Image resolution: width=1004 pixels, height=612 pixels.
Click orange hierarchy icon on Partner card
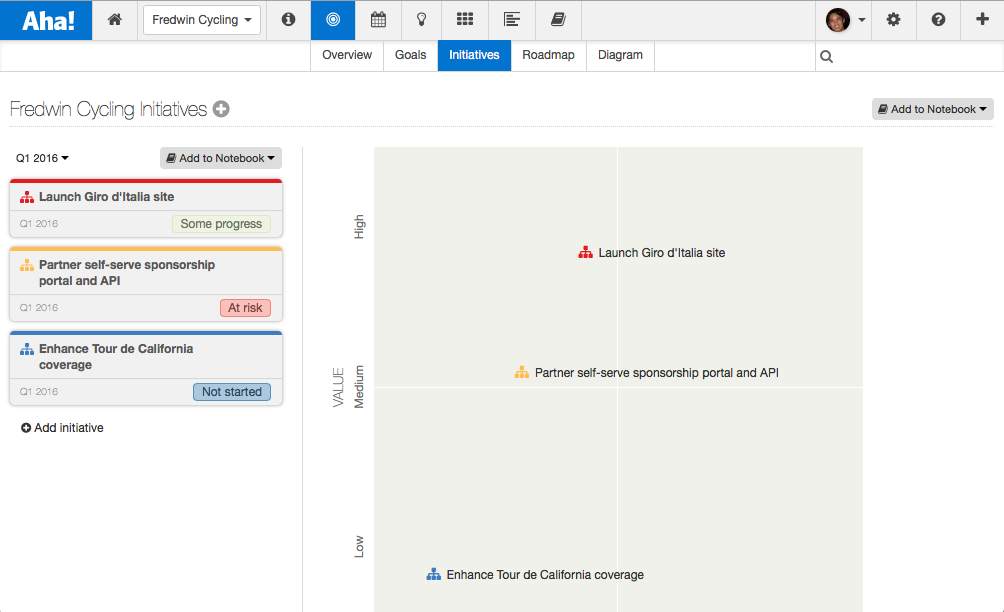[27, 265]
